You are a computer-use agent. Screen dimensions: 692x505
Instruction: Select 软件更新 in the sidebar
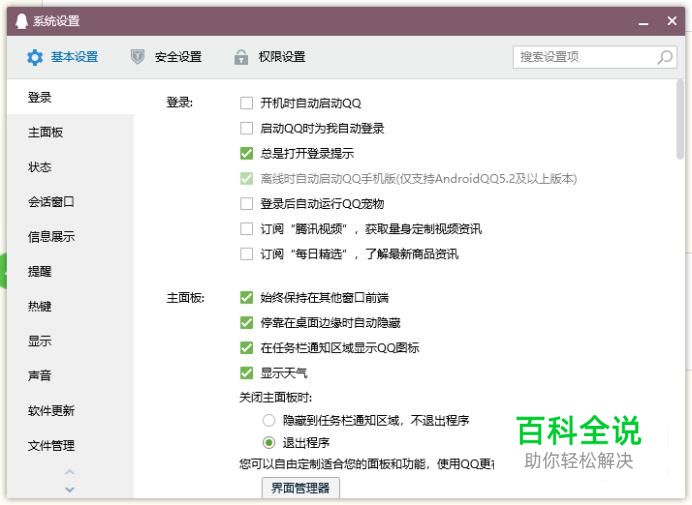(70, 411)
